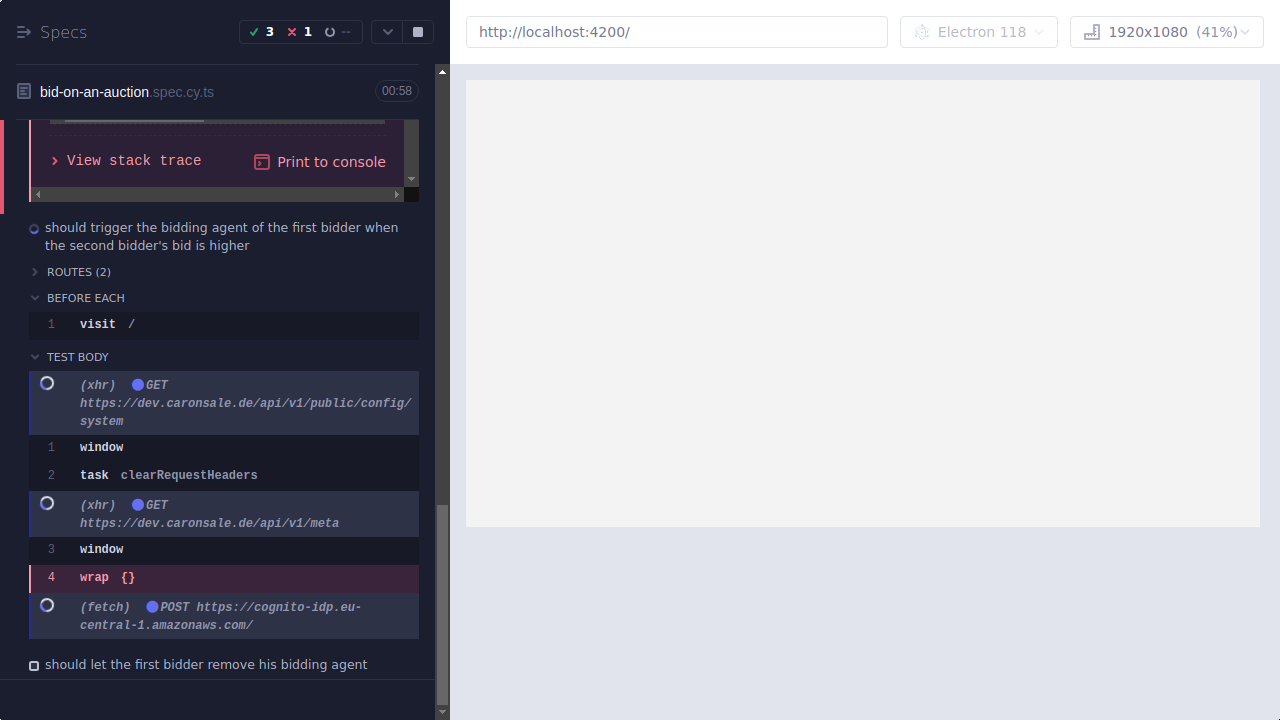Collapse the test list with the chevron button
This screenshot has width=1280, height=720.
click(387, 31)
